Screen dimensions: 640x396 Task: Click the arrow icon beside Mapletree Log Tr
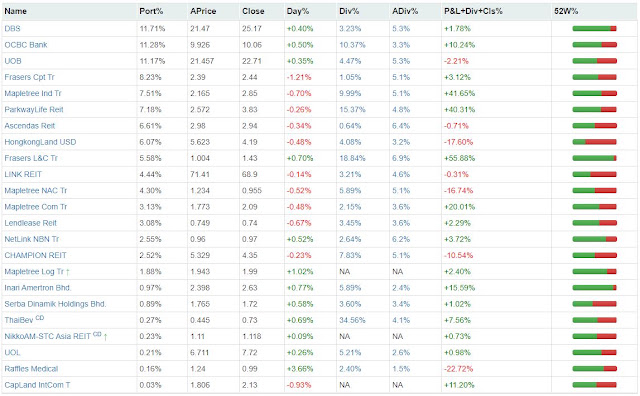click(x=68, y=272)
